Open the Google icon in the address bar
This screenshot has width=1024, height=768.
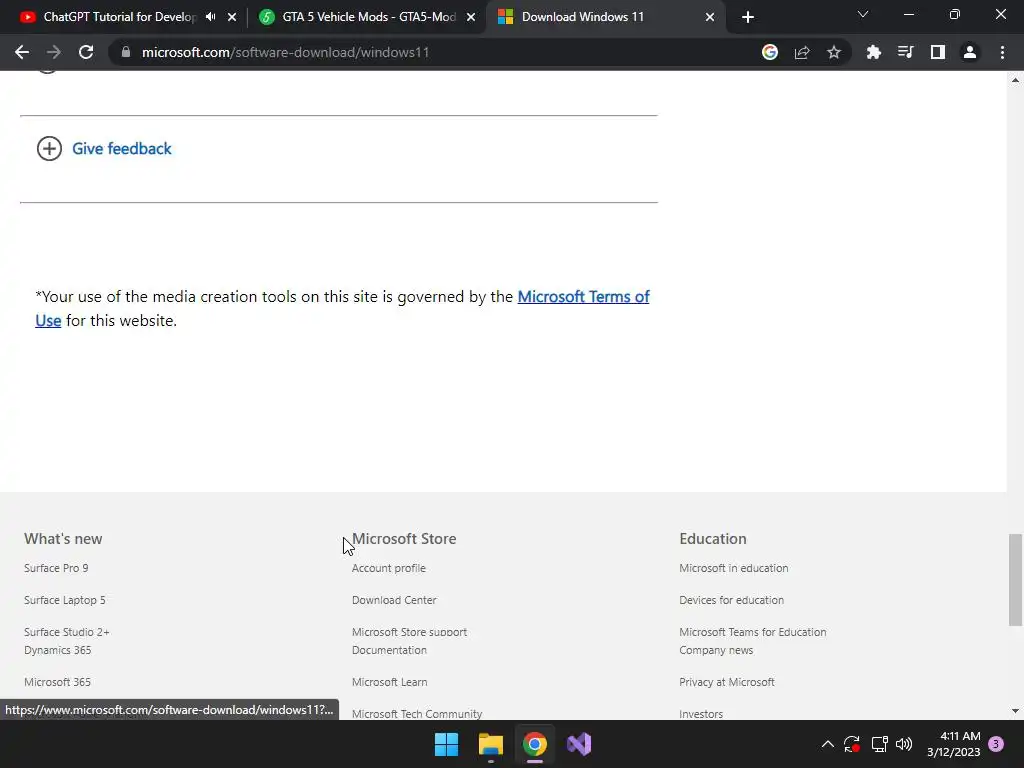770,52
